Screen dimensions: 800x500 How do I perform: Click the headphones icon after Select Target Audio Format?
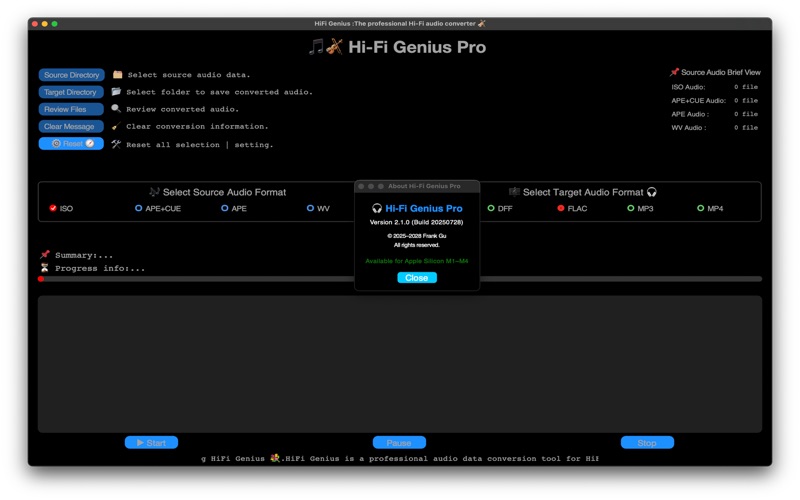[652, 192]
